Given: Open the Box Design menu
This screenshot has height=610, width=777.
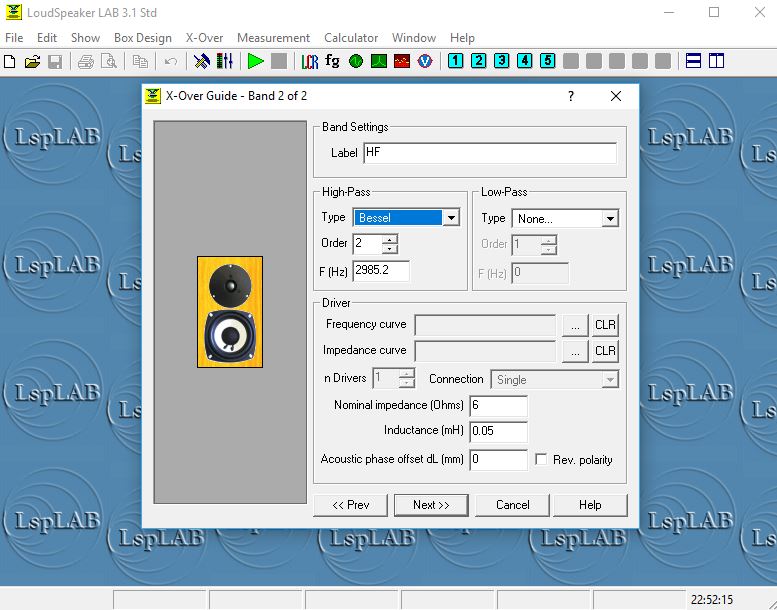Looking at the screenshot, I should (x=143, y=38).
